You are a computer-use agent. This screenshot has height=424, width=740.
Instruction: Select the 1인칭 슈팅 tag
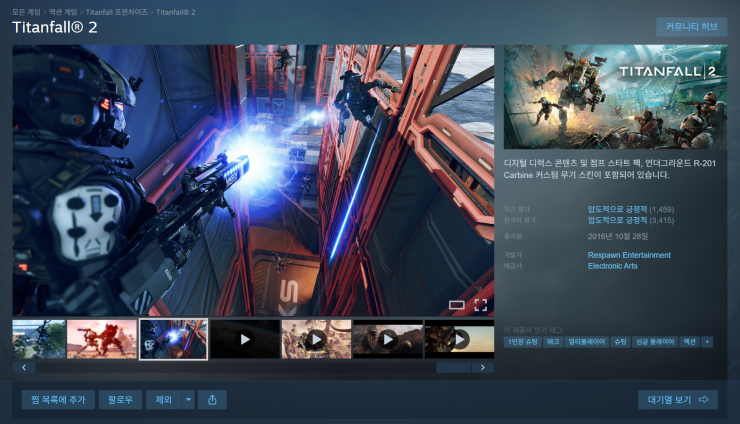click(523, 342)
